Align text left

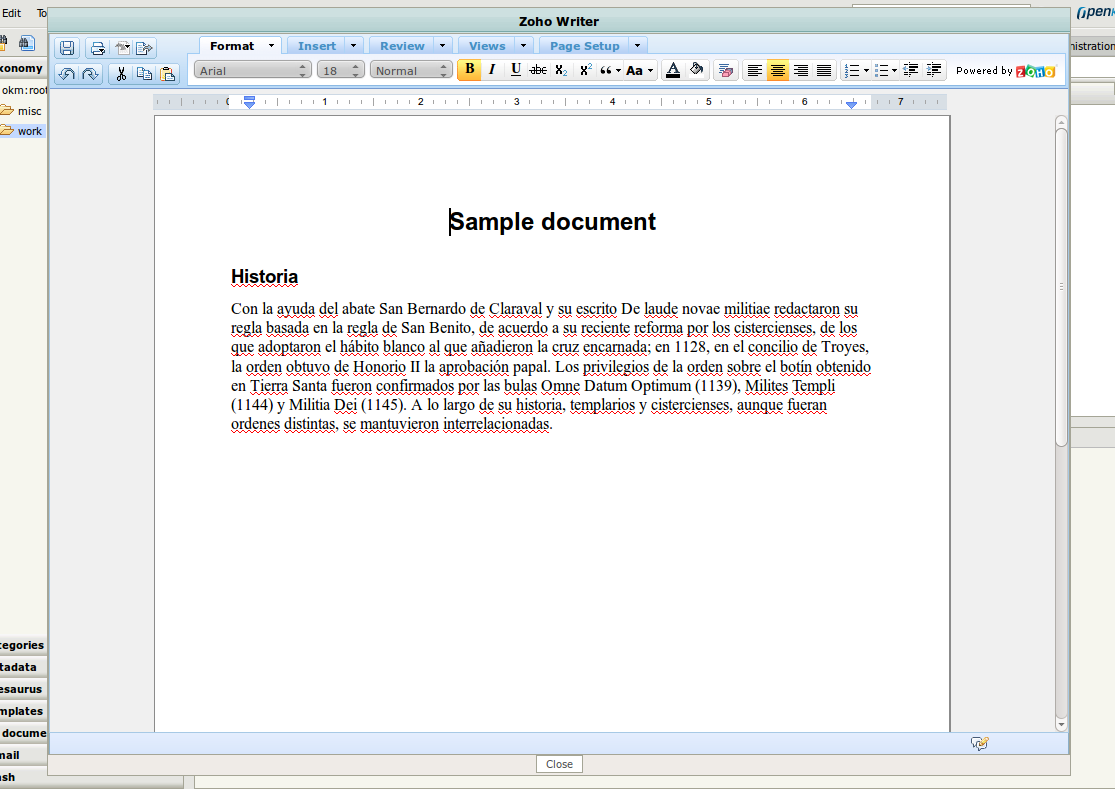click(x=754, y=70)
